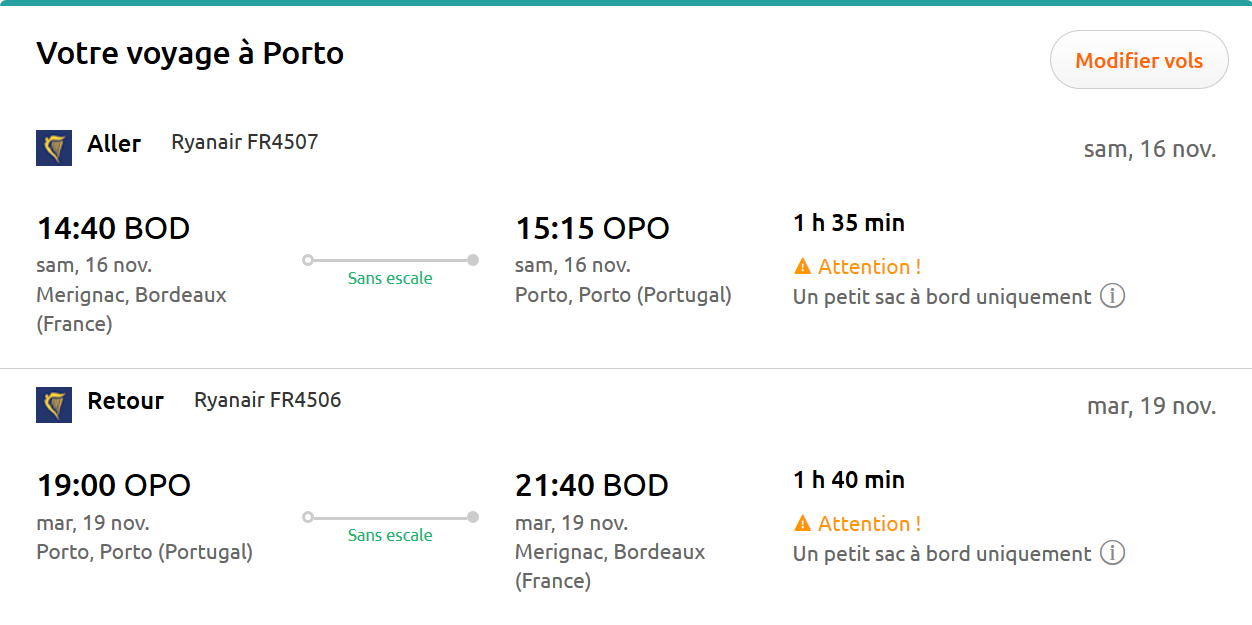Click the Votre voyage à Porto heading

[x=190, y=53]
